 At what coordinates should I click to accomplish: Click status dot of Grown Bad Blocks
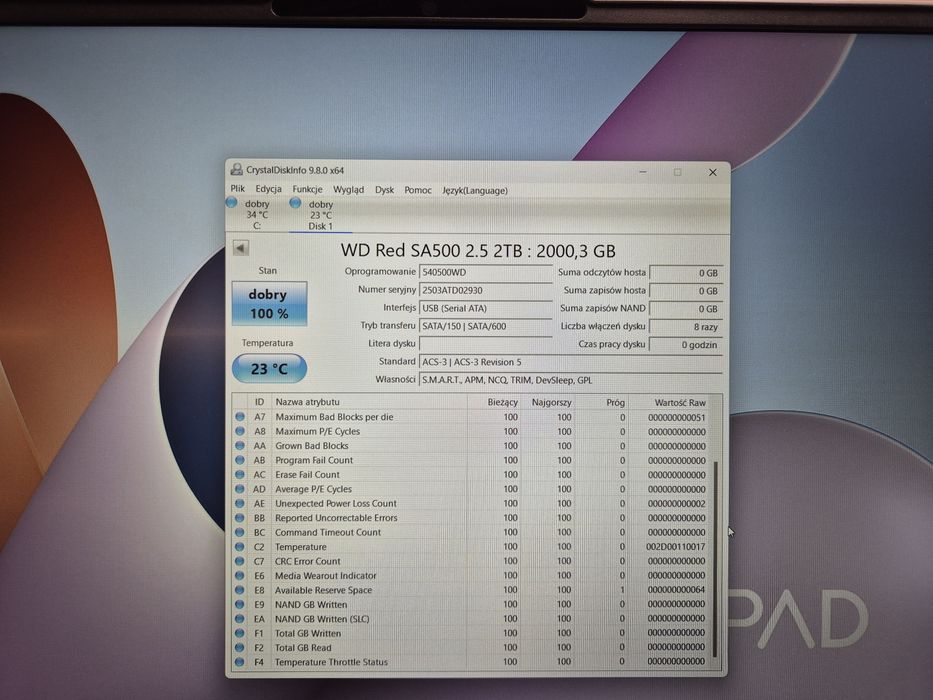pos(240,445)
